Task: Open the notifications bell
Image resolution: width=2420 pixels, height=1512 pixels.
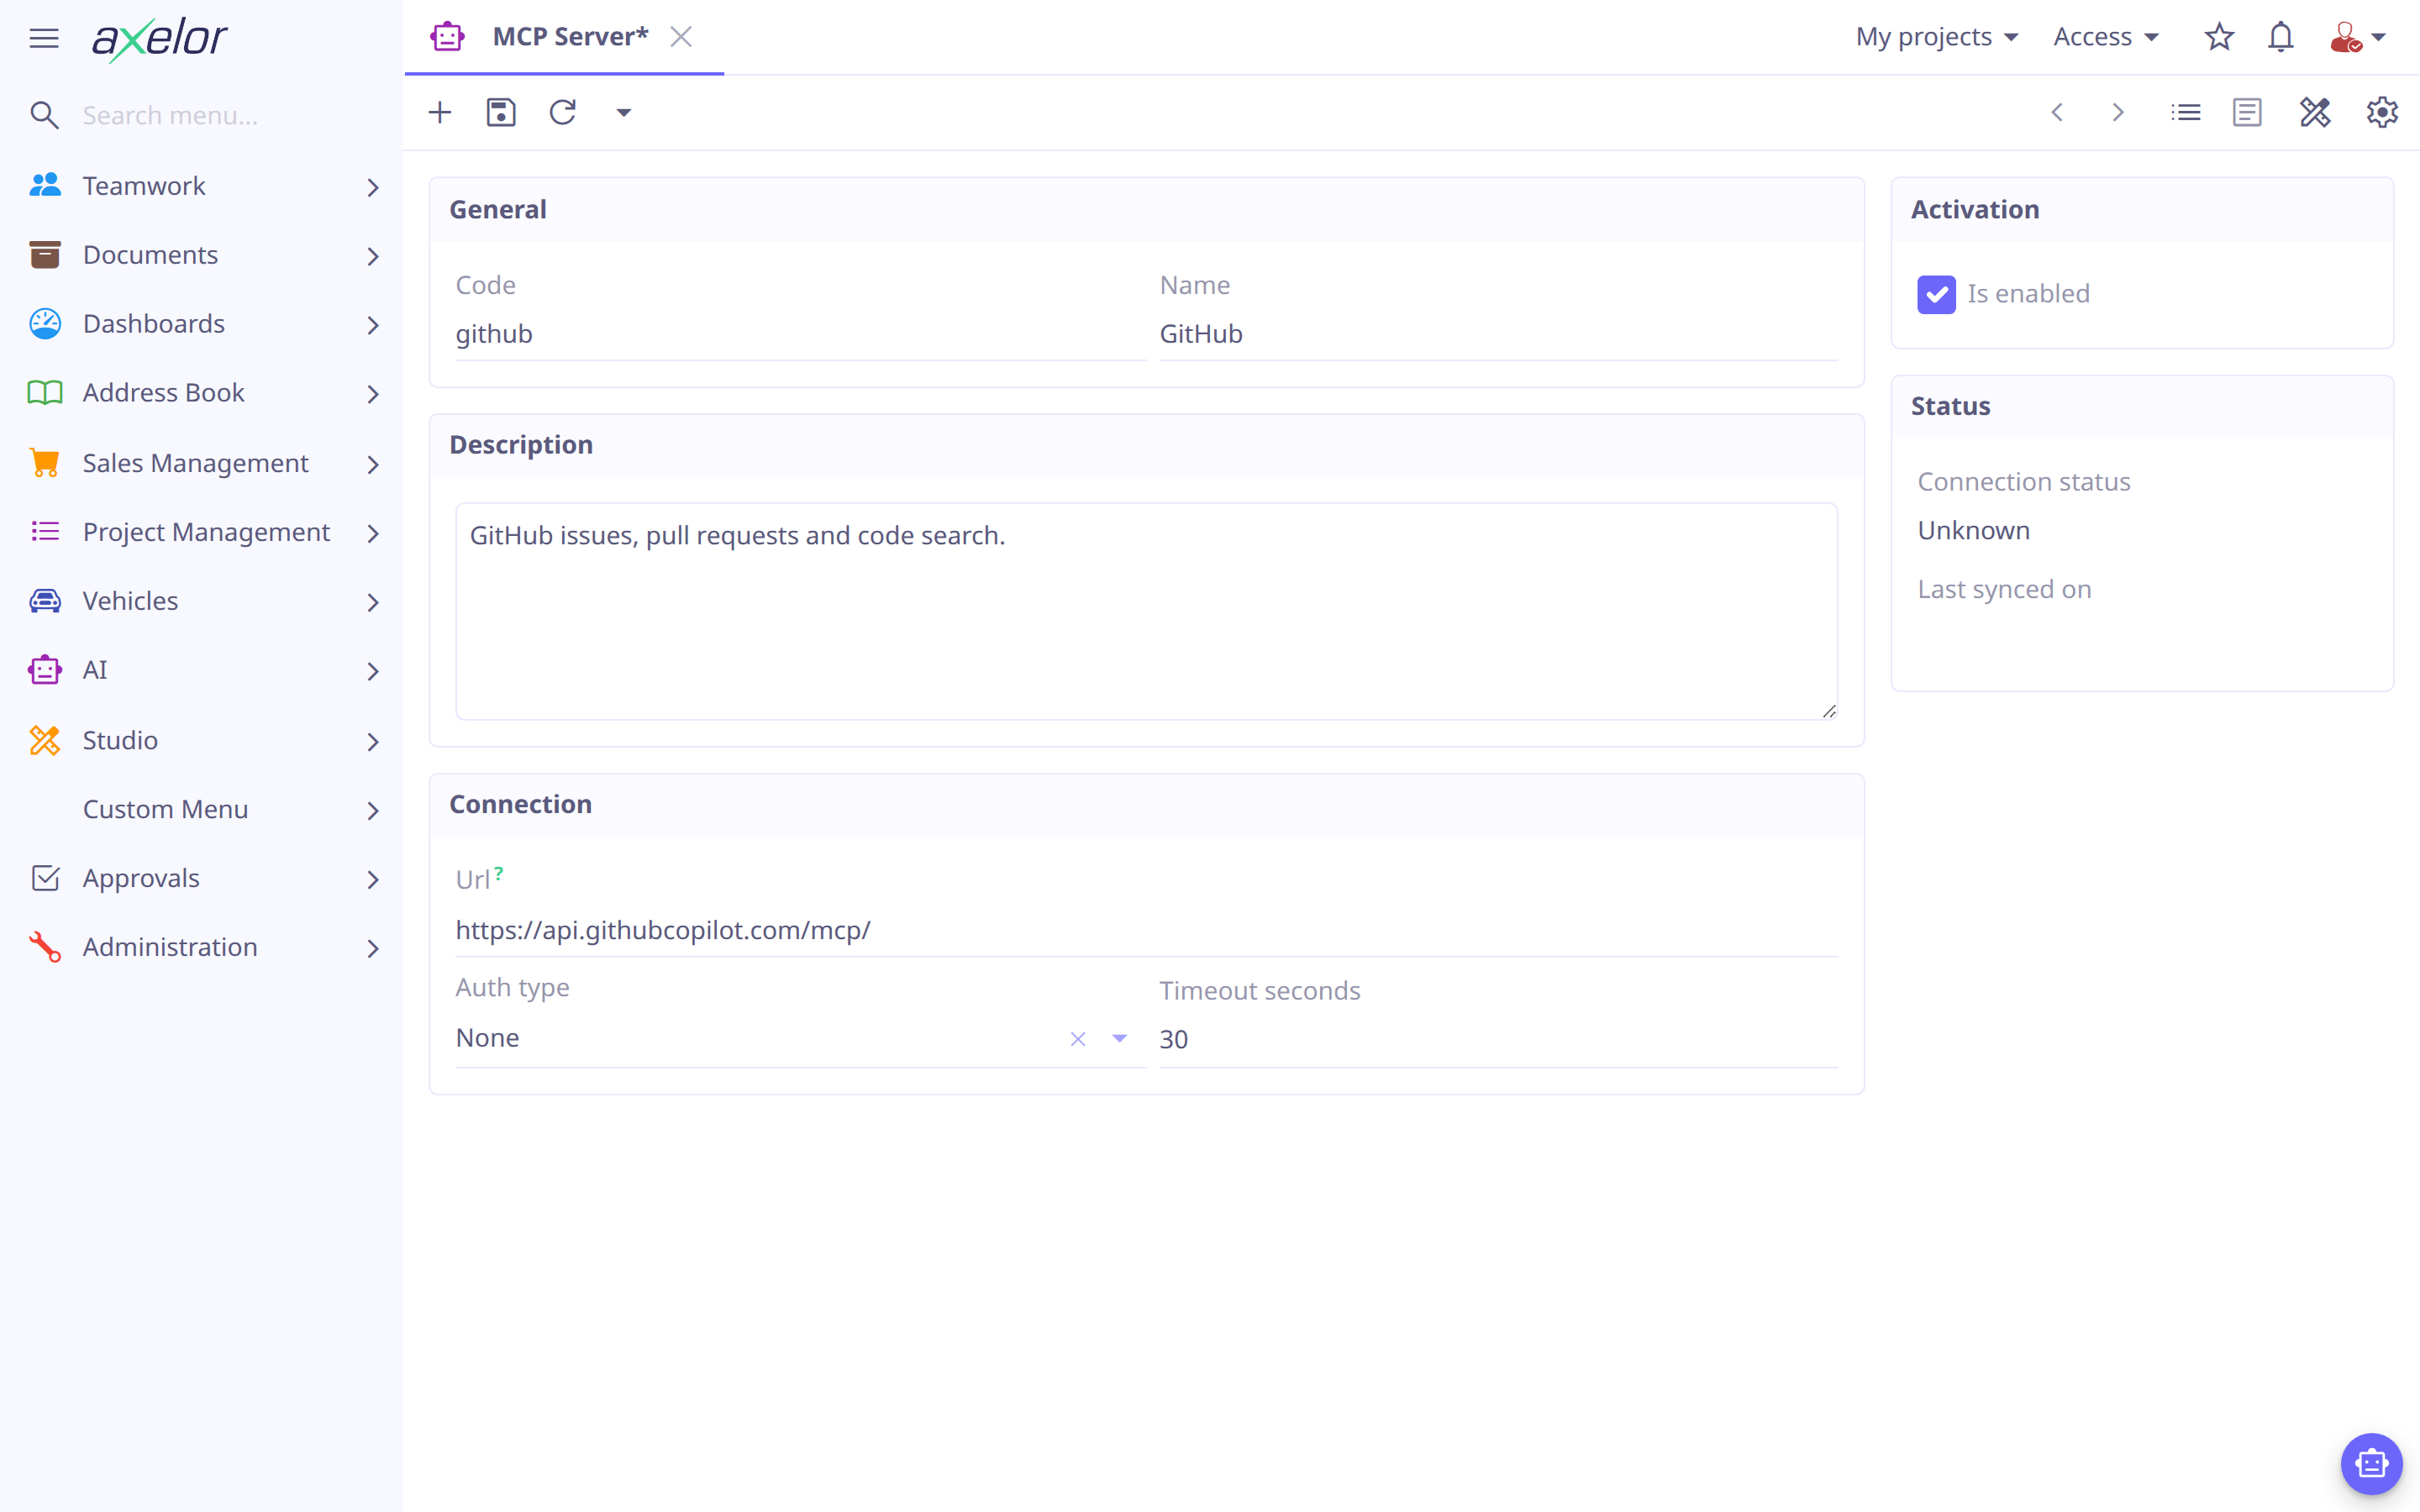Action: click(2281, 37)
